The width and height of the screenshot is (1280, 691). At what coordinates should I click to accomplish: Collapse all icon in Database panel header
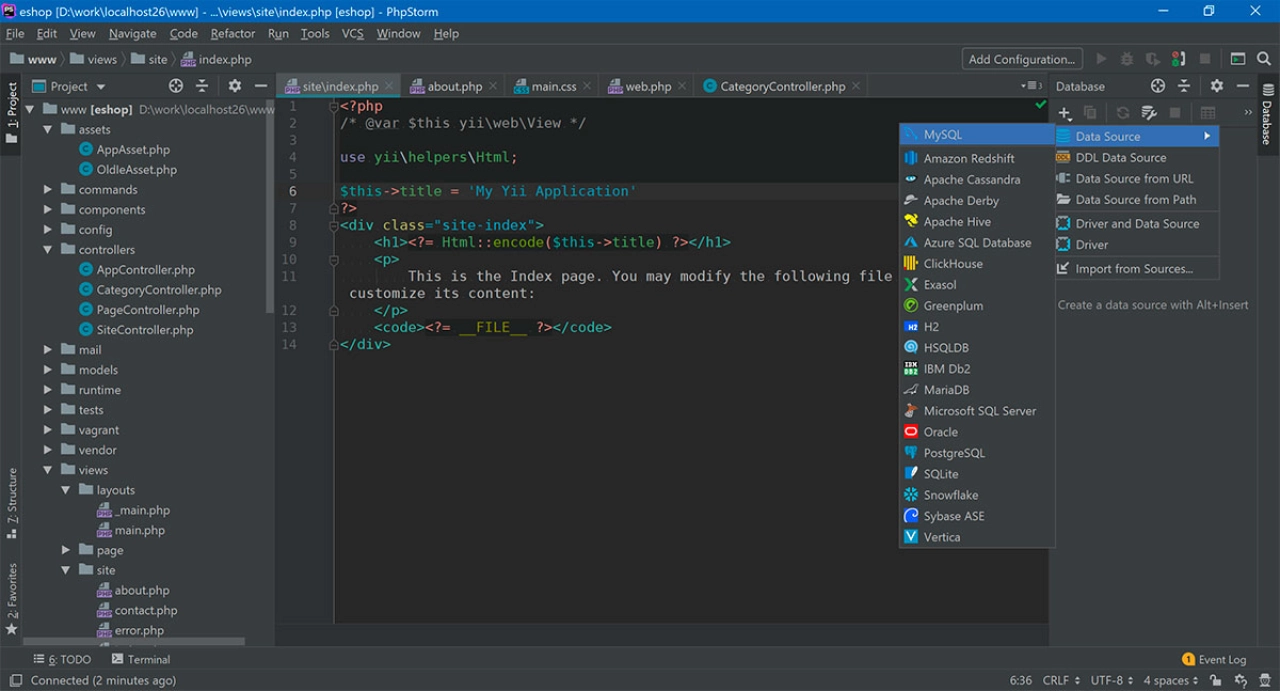tap(1184, 86)
